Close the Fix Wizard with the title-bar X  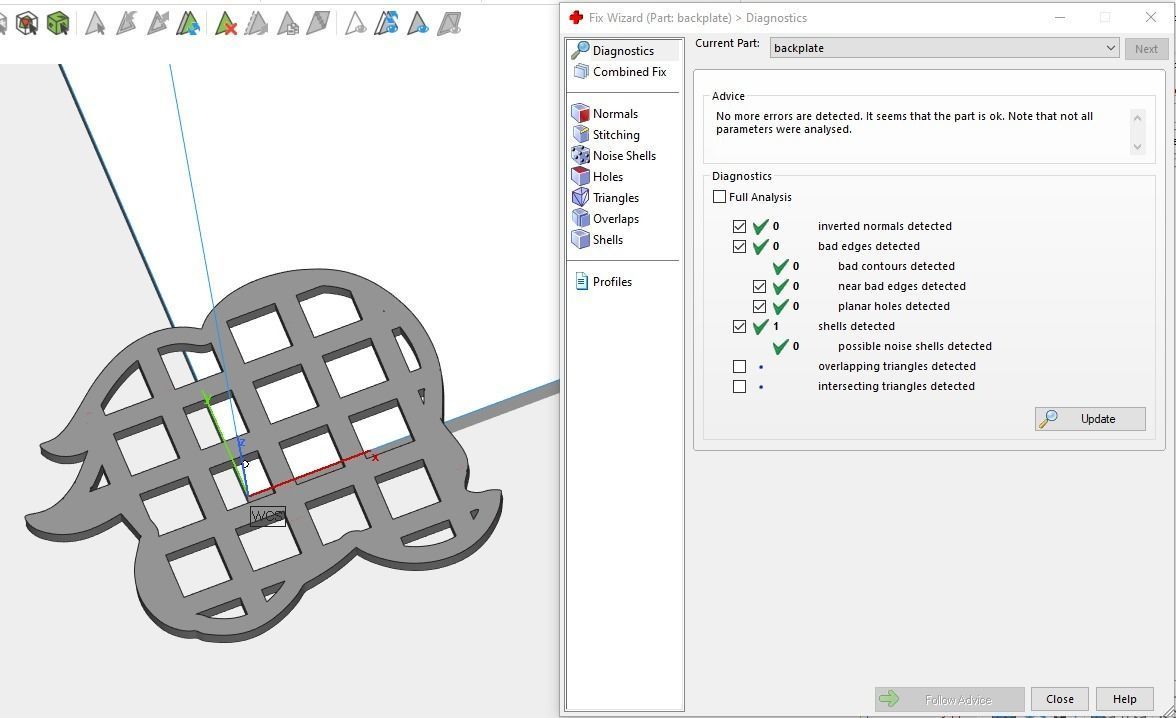[1150, 17]
